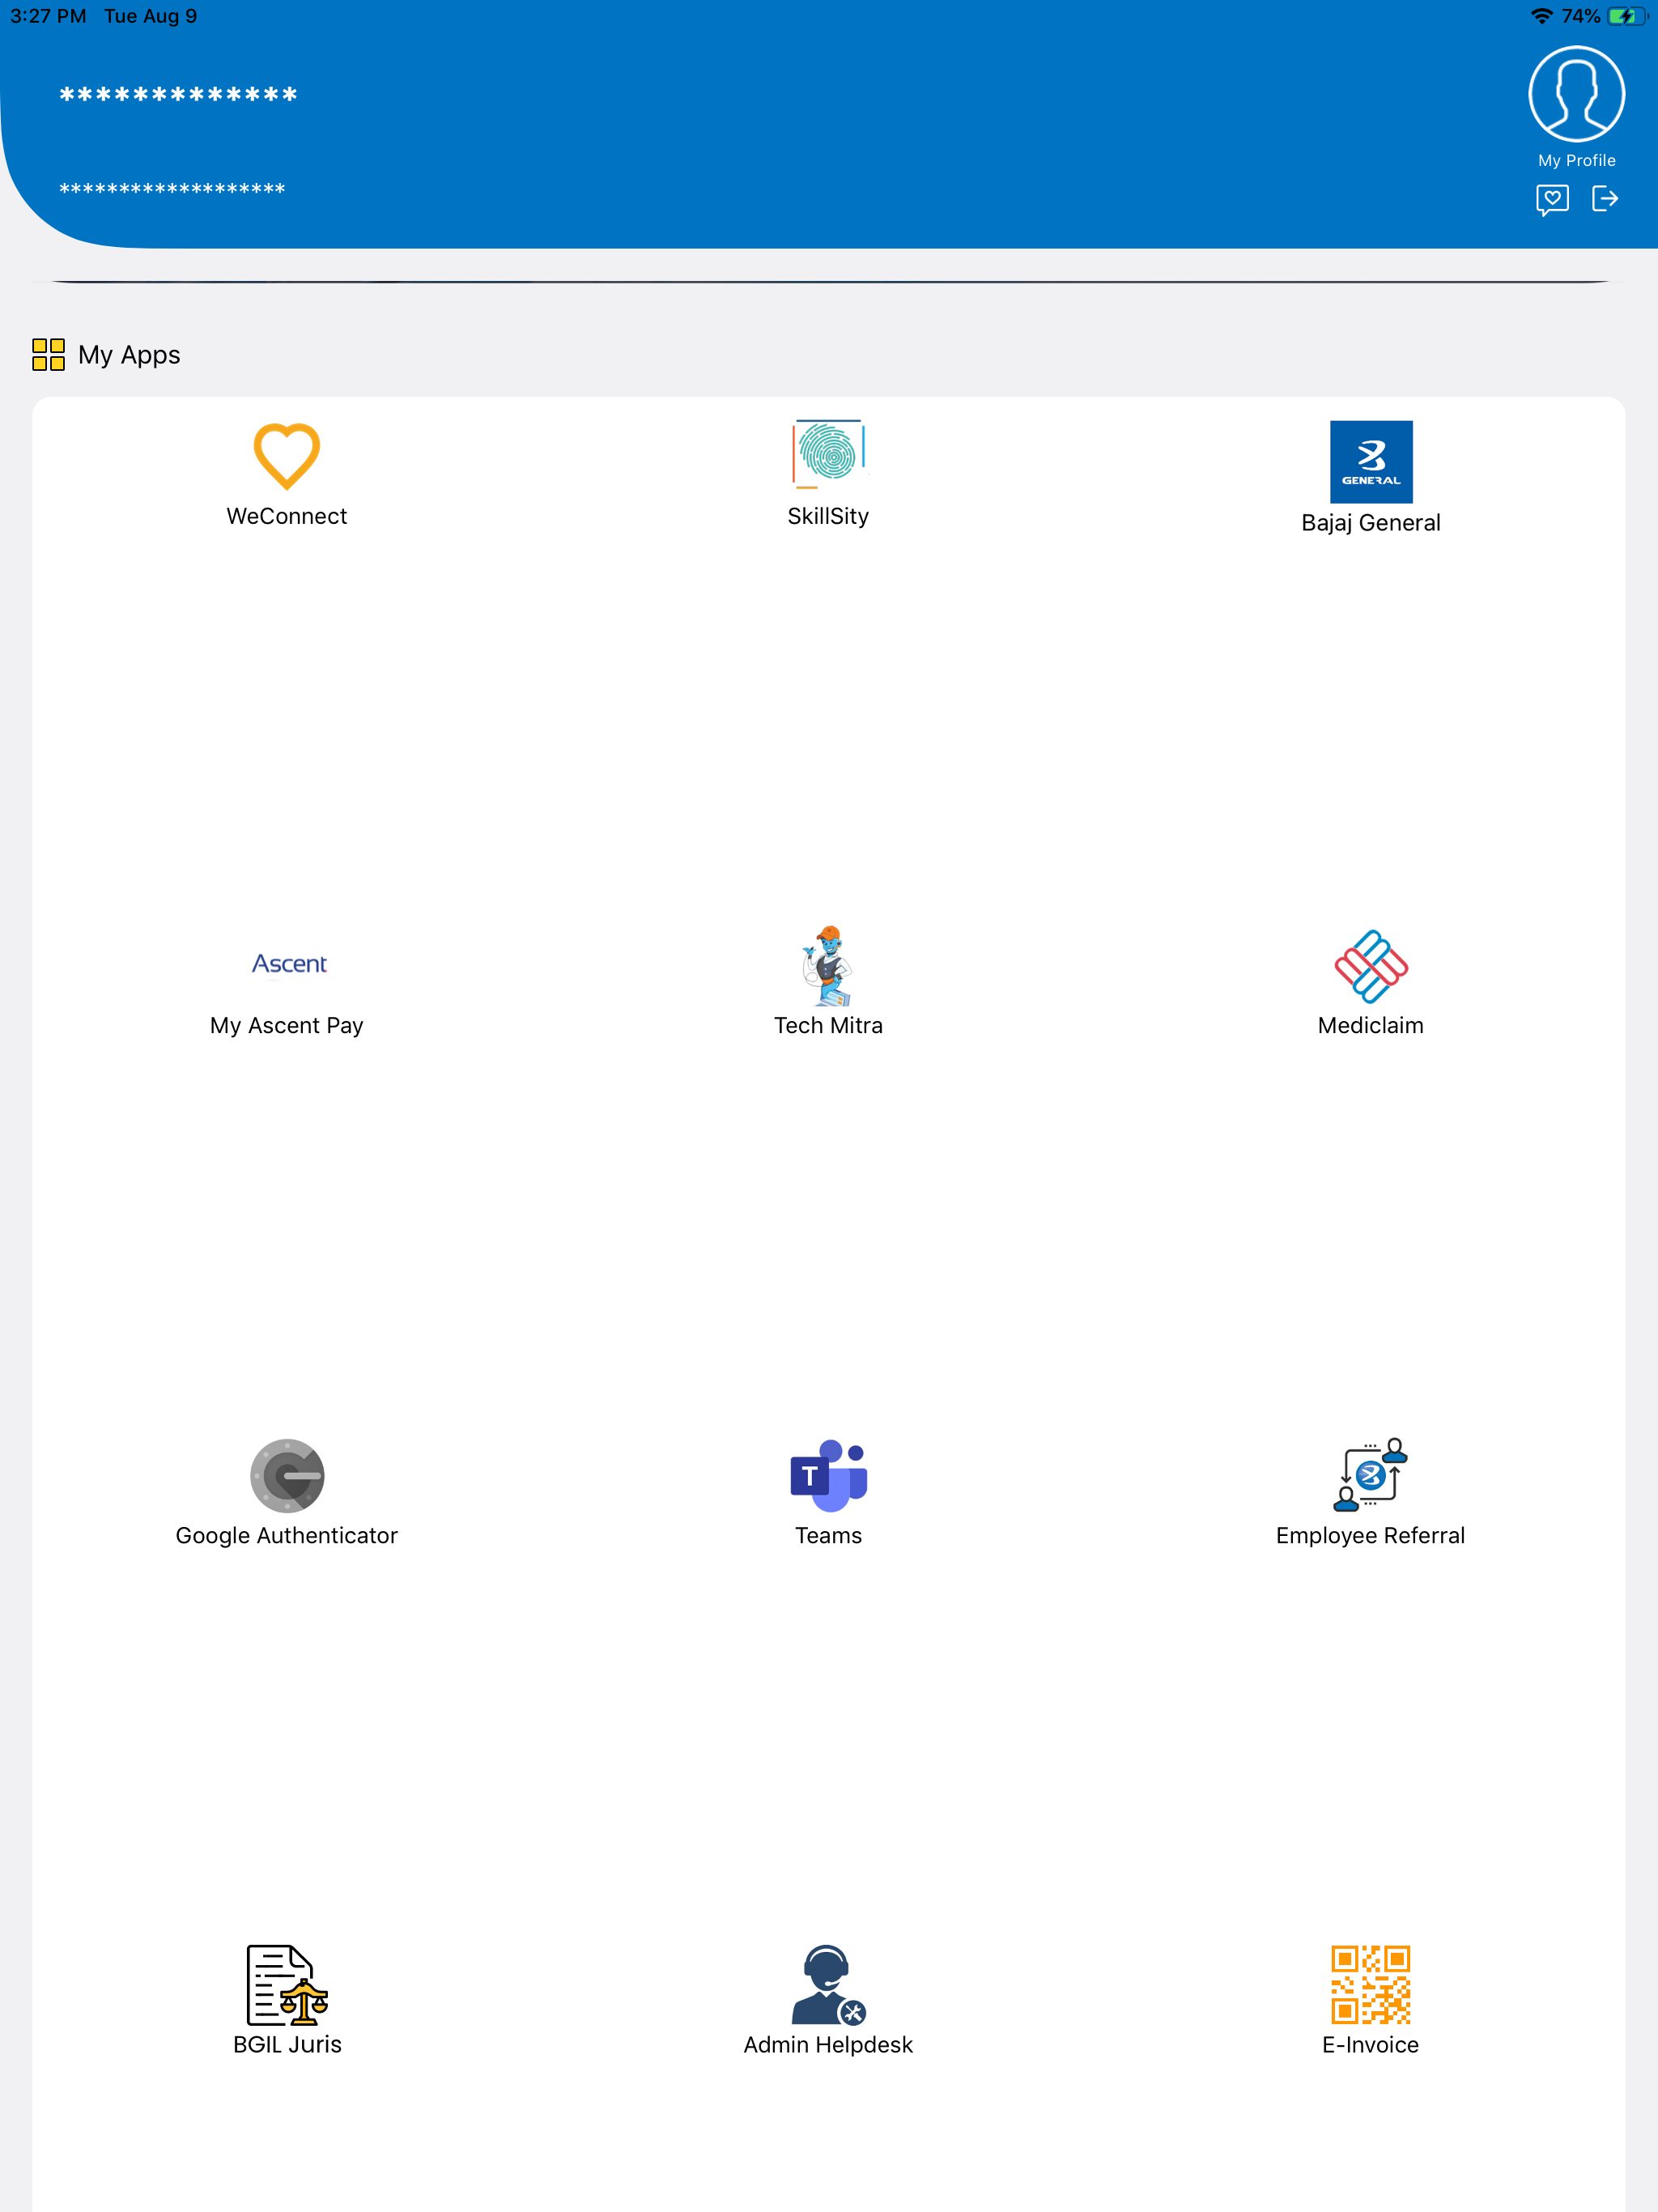Open the E-Invoice QR code icon

1371,1984
